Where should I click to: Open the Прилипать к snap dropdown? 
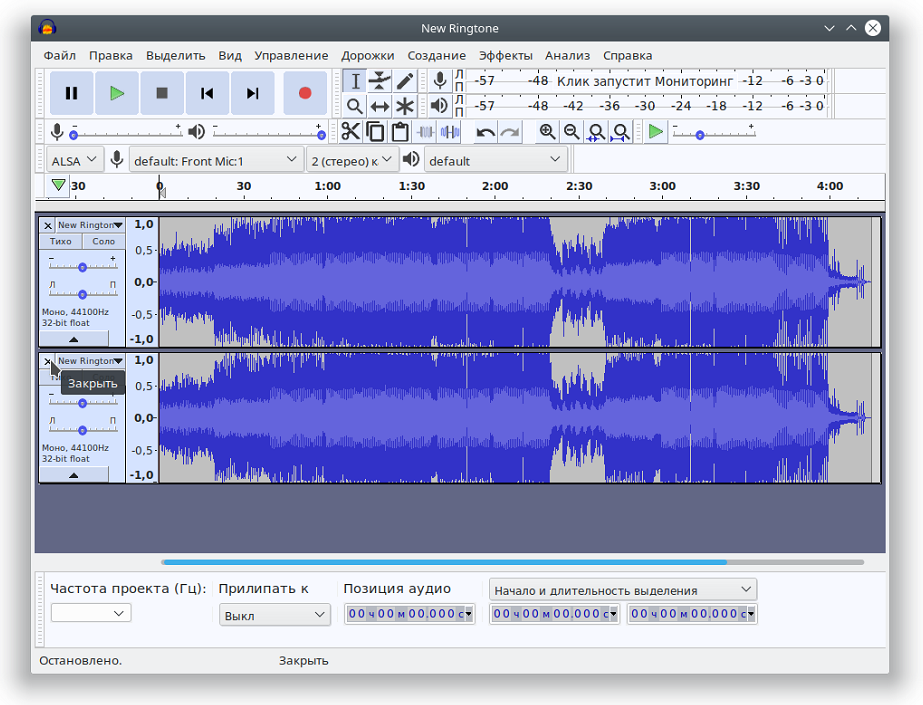[274, 615]
